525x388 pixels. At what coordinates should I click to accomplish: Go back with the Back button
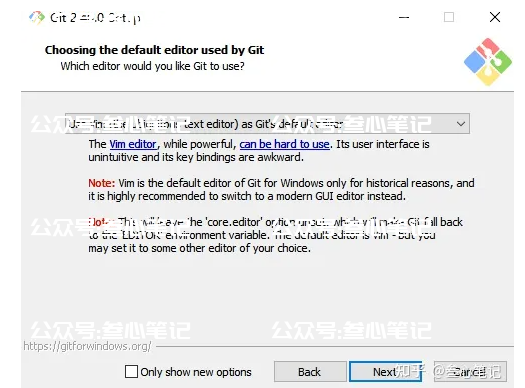coord(310,372)
